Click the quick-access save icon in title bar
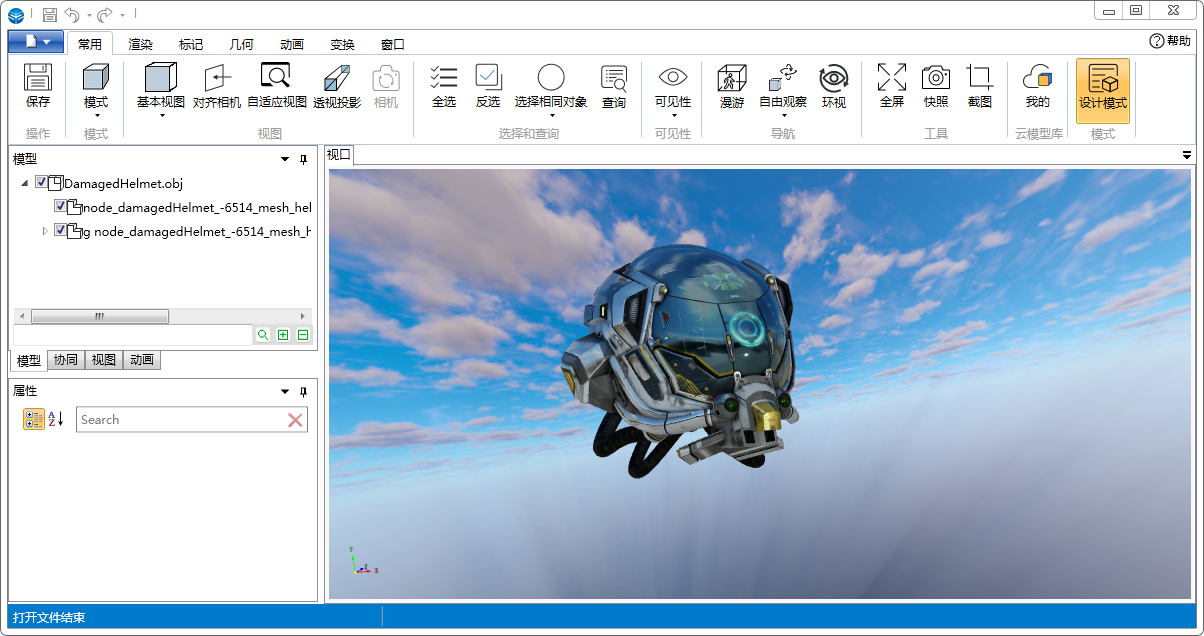 (50, 14)
